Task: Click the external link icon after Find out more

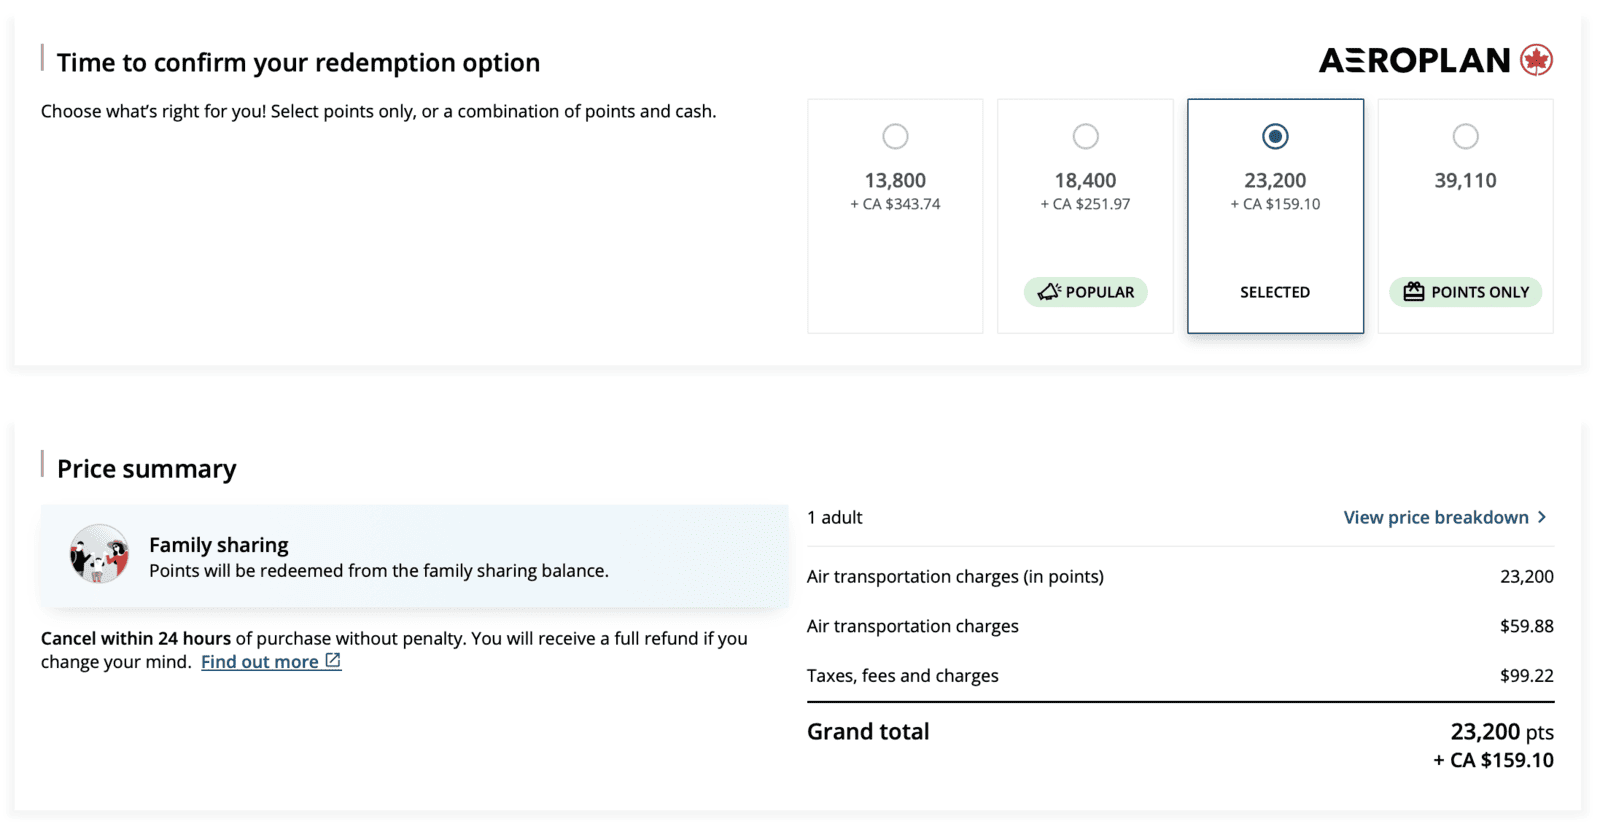Action: click(333, 661)
